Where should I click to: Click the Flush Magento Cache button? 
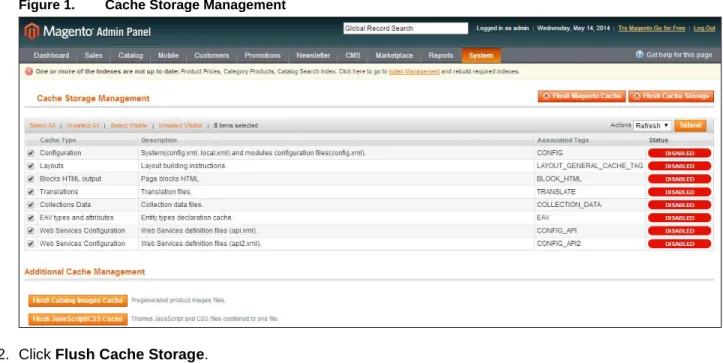tap(581, 96)
